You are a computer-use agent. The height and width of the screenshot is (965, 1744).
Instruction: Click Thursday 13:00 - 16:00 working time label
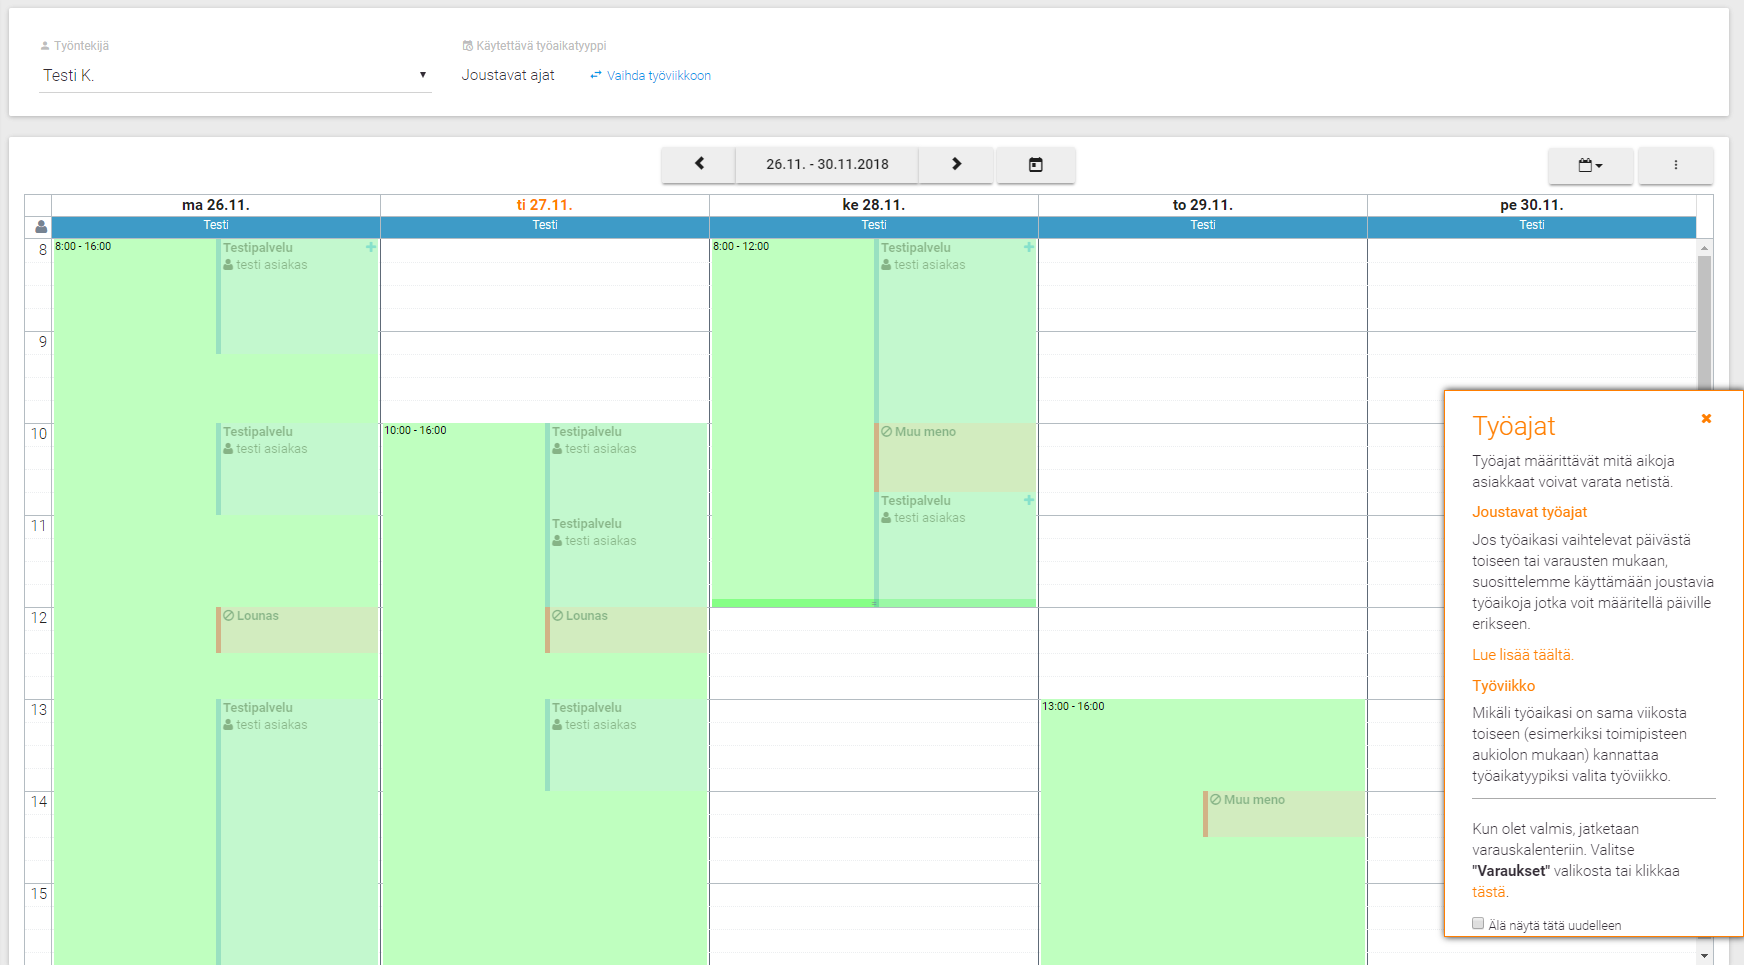tap(1073, 706)
